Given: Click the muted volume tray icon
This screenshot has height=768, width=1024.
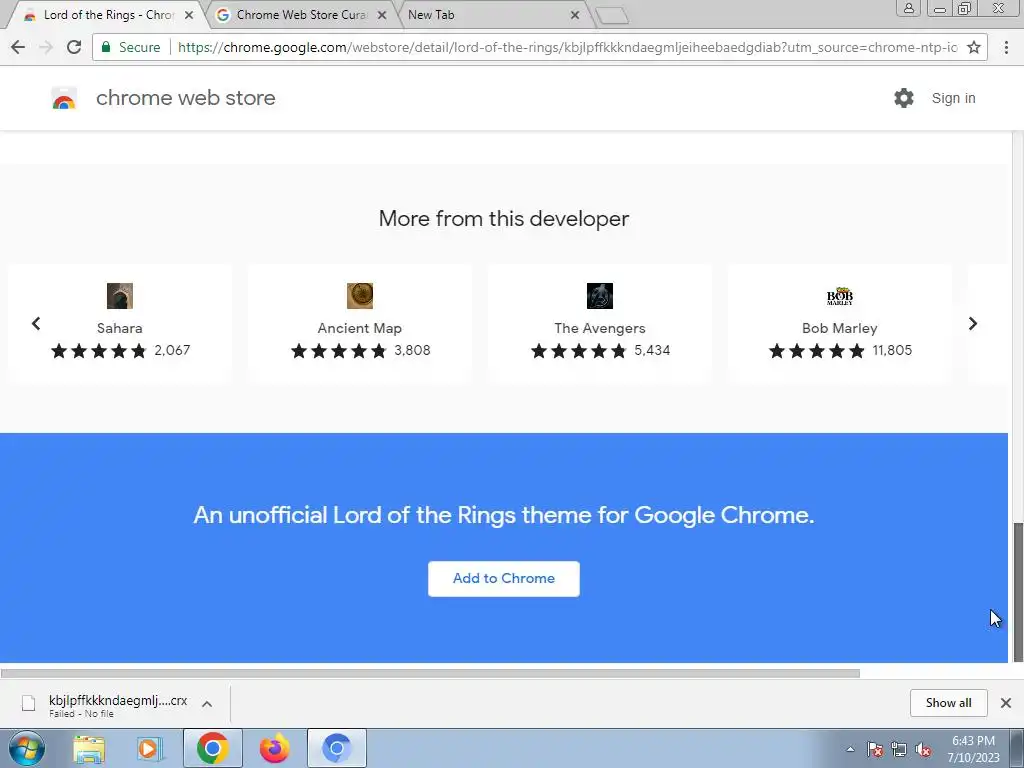Looking at the screenshot, I should coord(923,749).
